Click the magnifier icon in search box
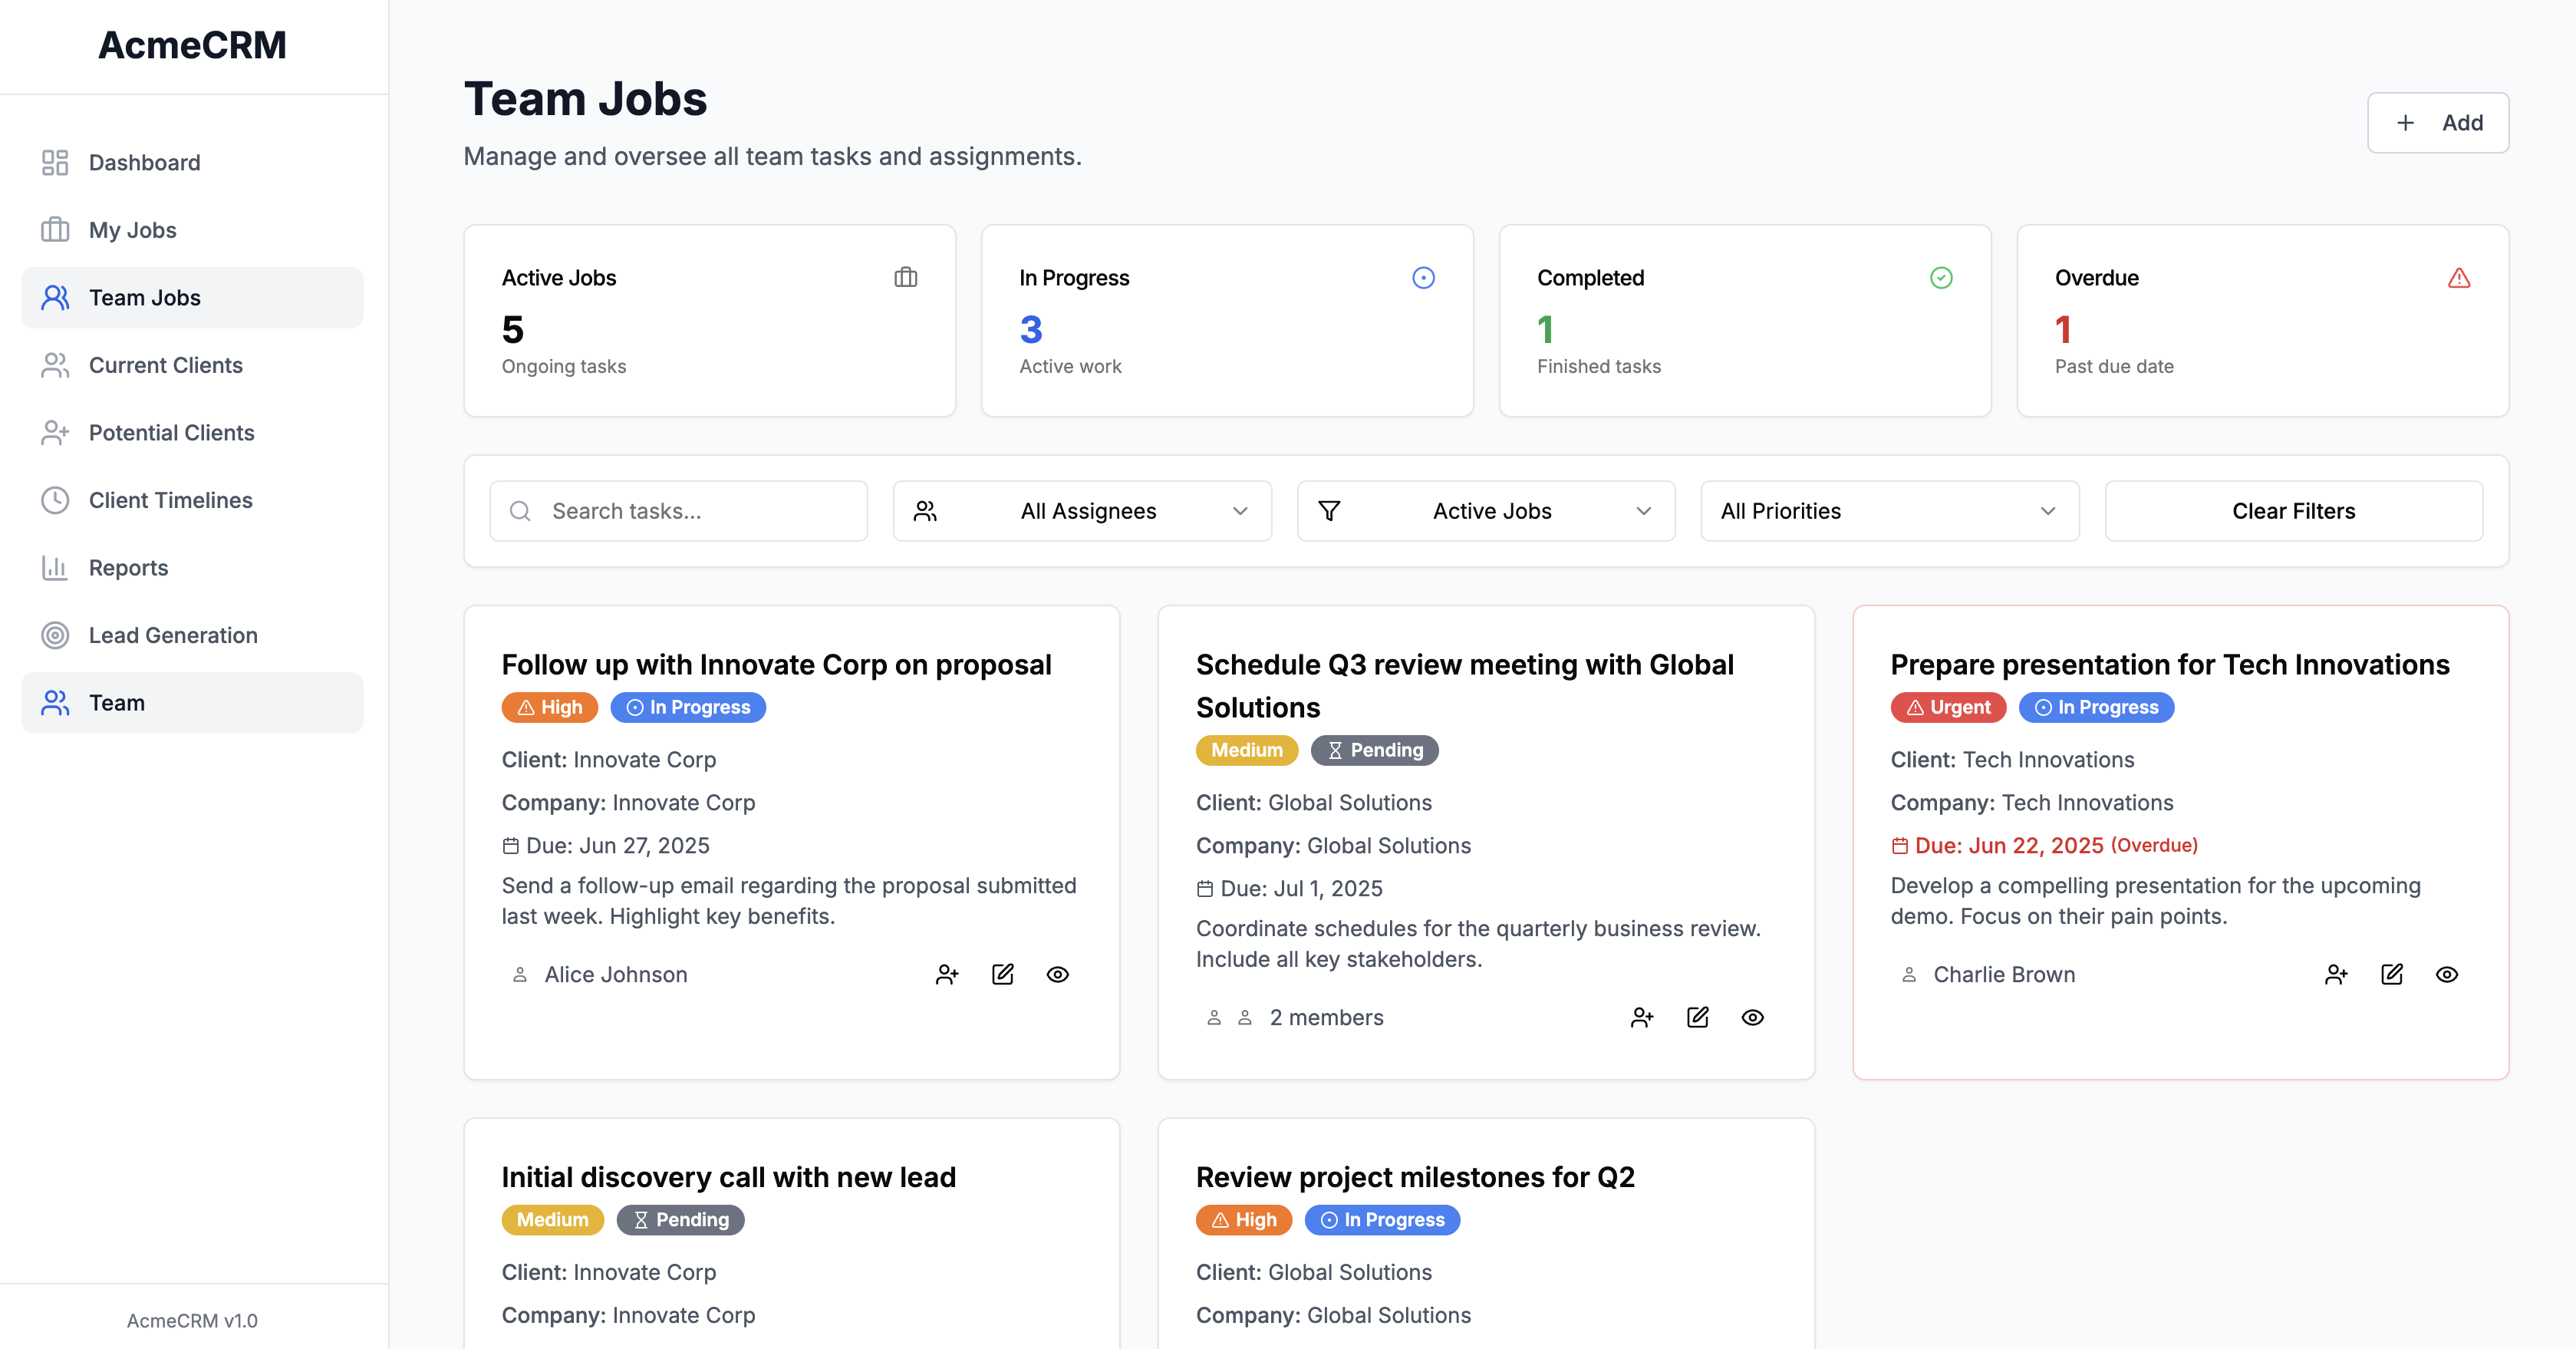 (x=520, y=511)
